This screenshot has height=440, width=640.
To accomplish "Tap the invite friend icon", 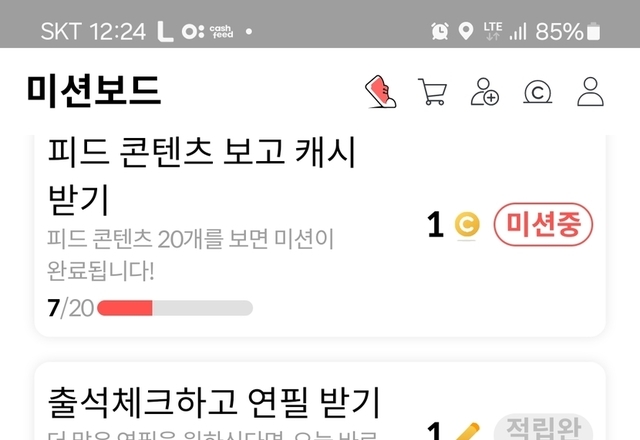I will click(x=485, y=91).
